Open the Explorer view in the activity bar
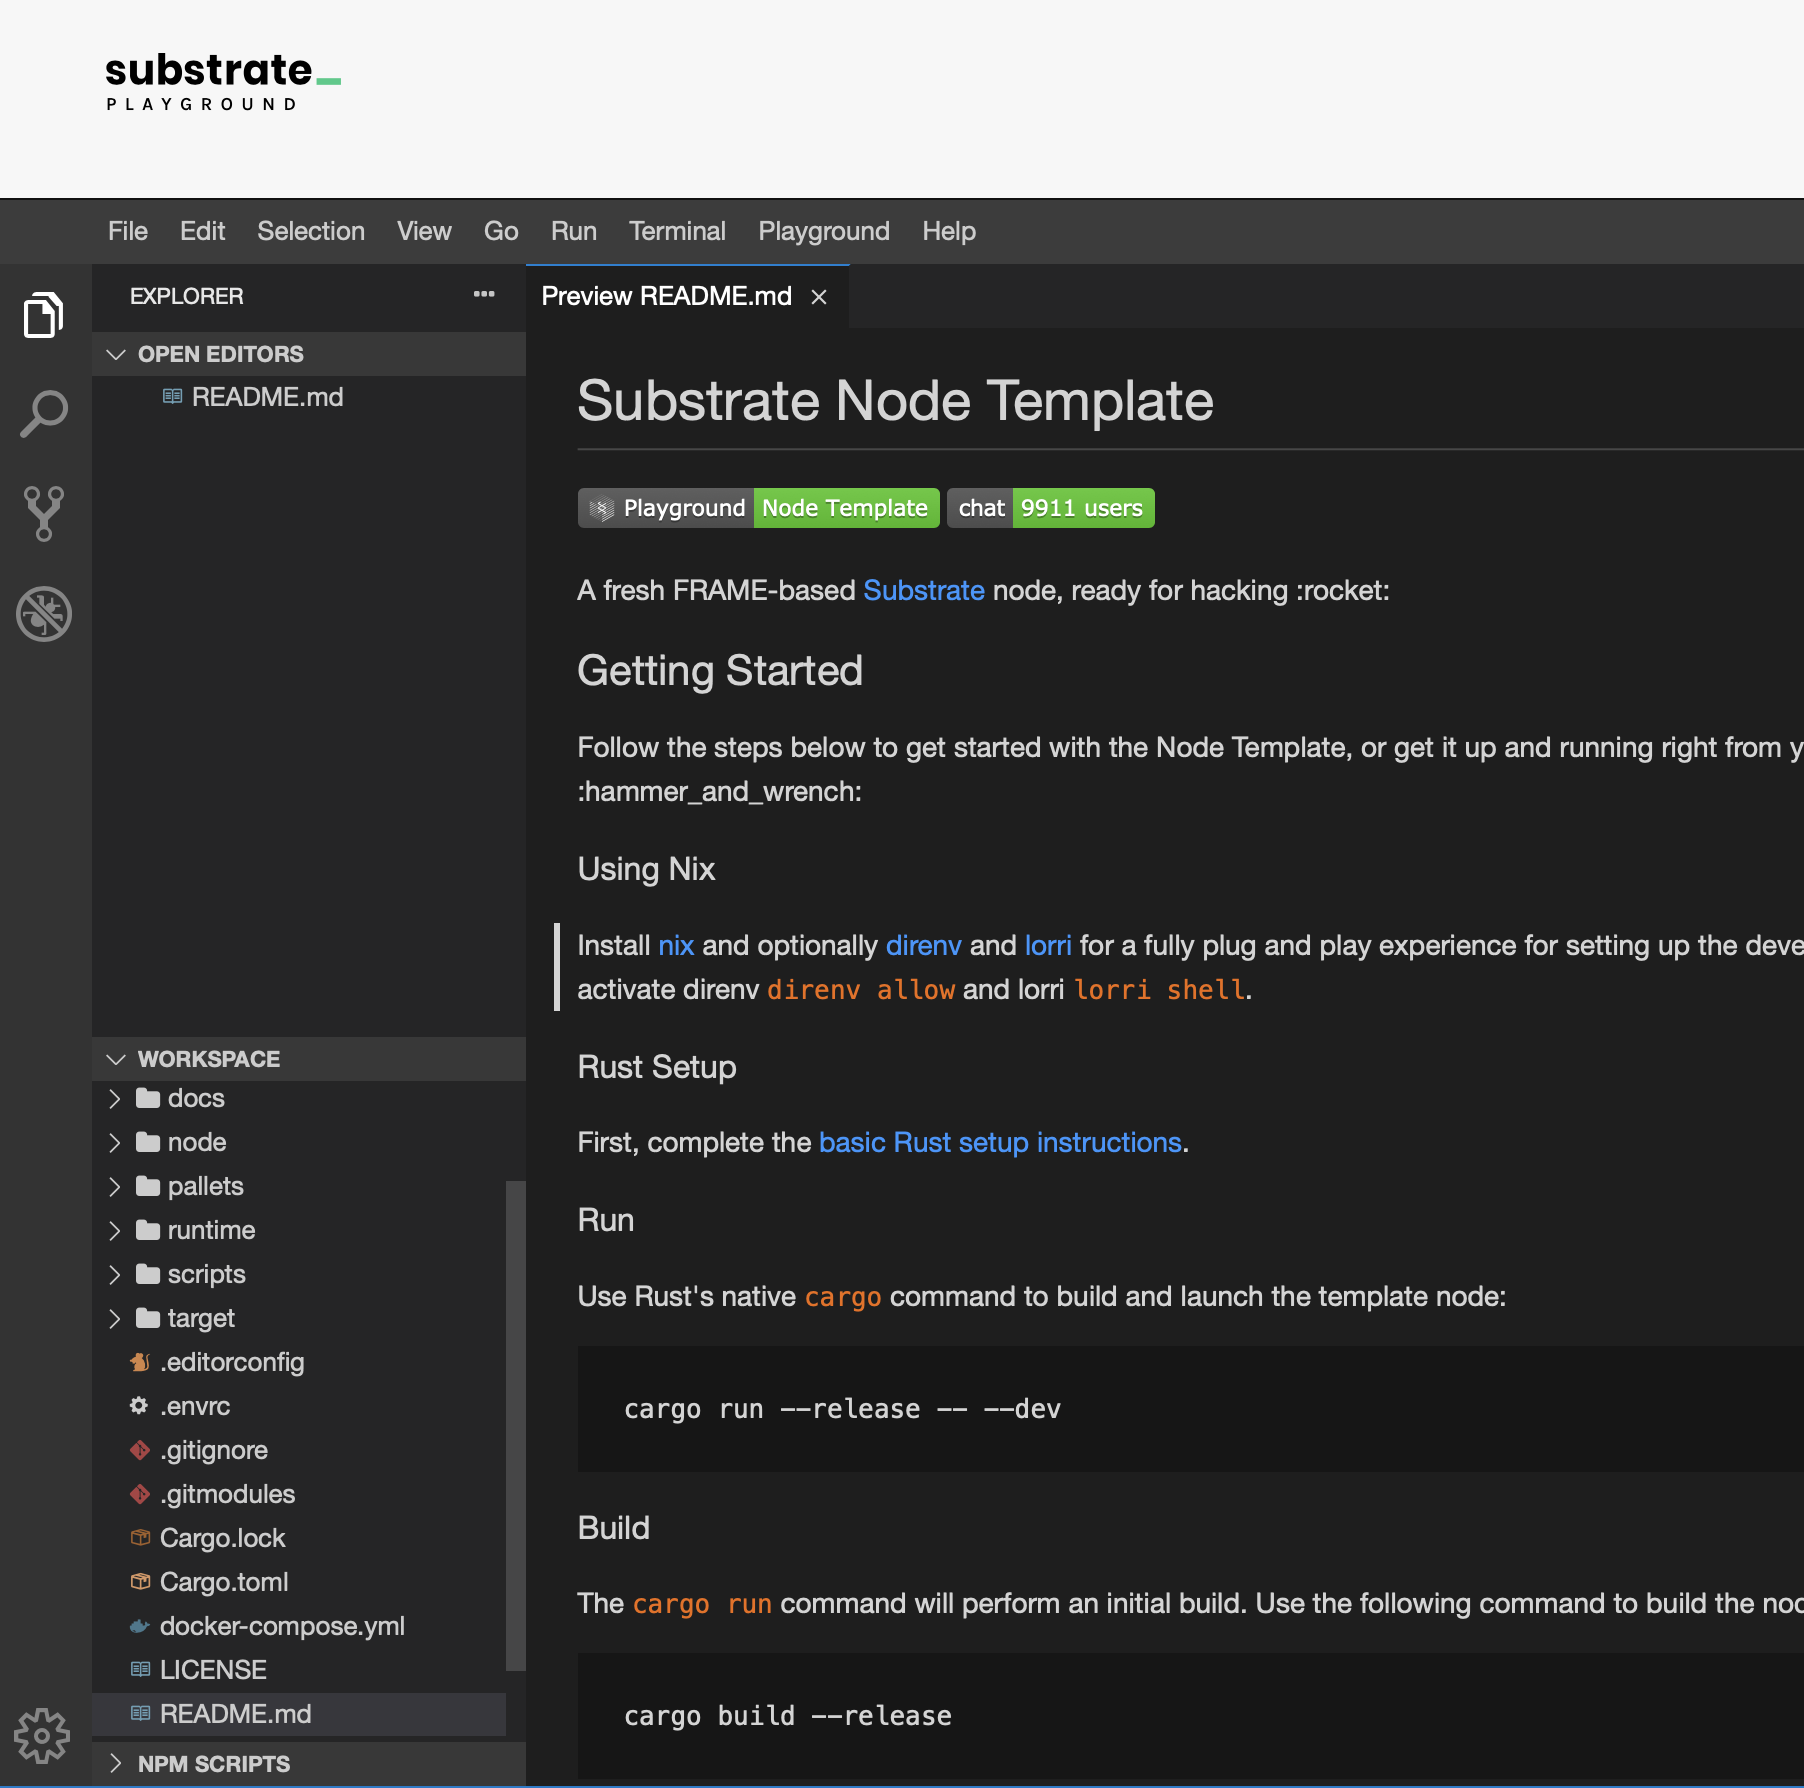Image resolution: width=1804 pixels, height=1788 pixels. [x=44, y=314]
